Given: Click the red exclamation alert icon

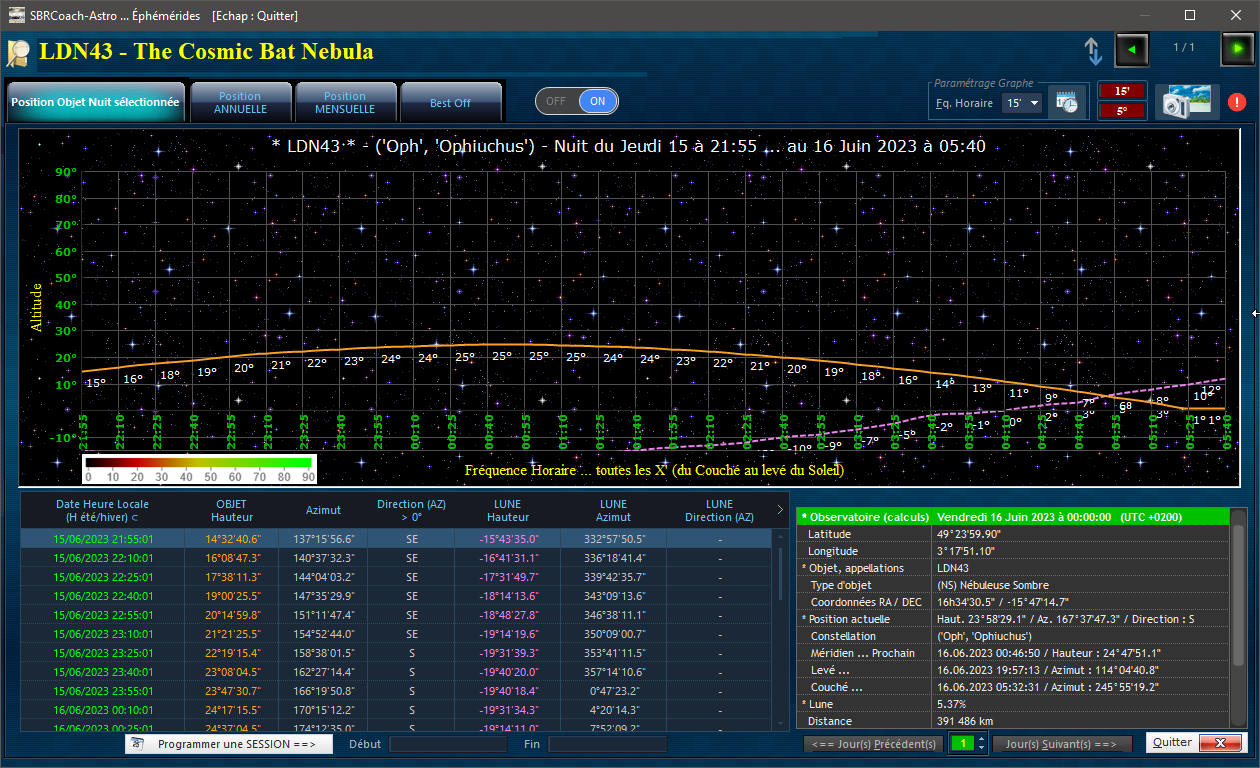Looking at the screenshot, I should (1237, 102).
